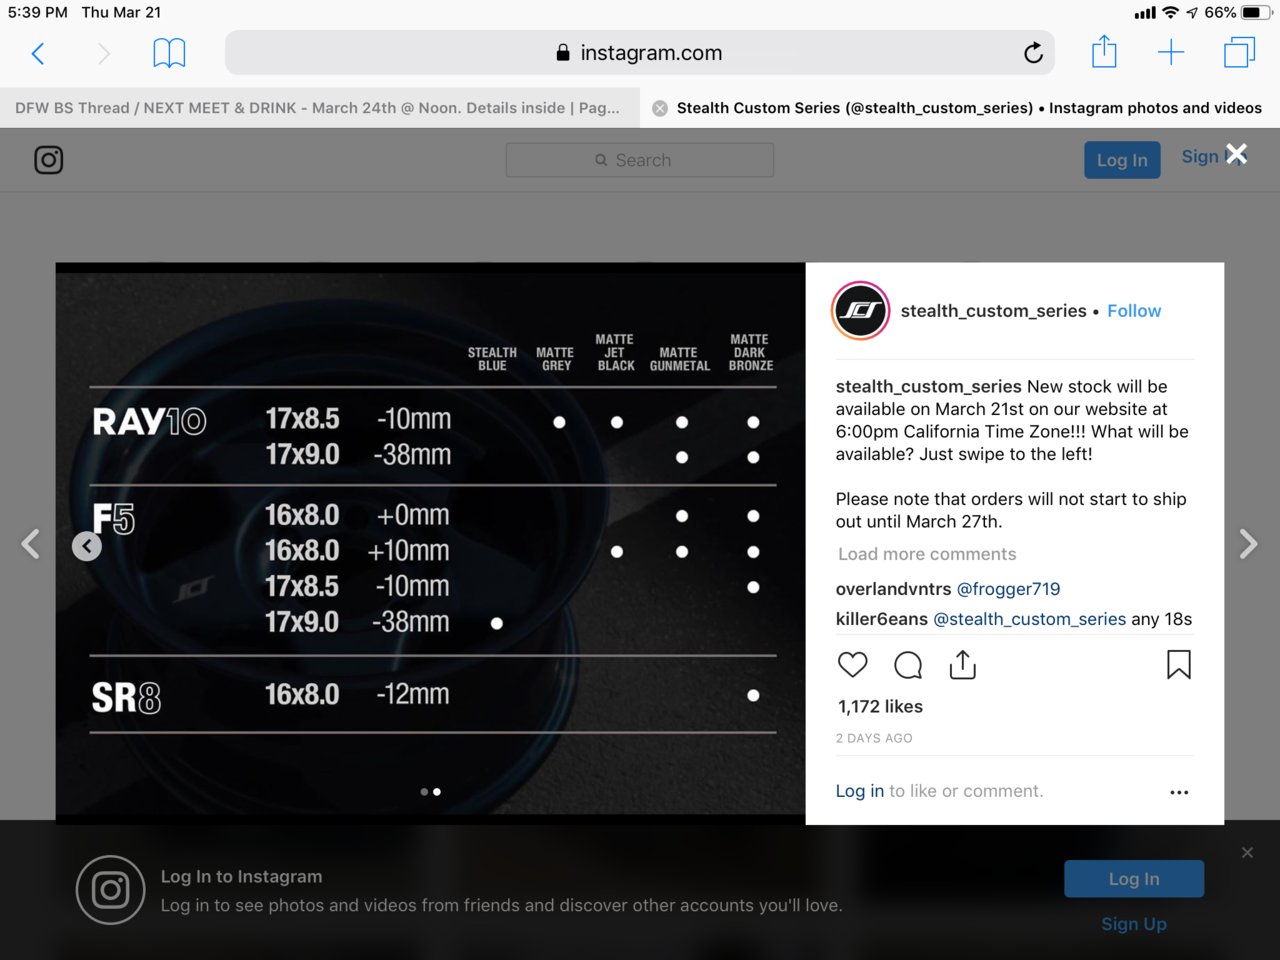This screenshot has height=960, width=1280.
Task: Click the Instagram logo in login banner
Action: tap(111, 890)
